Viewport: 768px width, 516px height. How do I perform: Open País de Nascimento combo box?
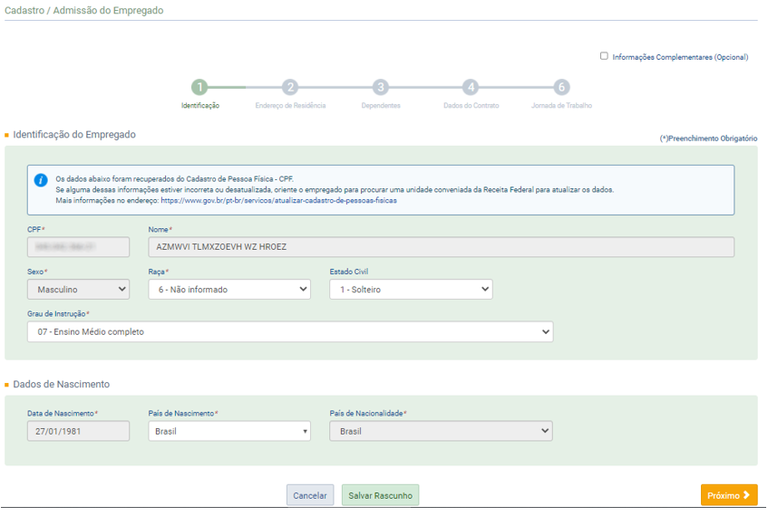[x=229, y=430]
